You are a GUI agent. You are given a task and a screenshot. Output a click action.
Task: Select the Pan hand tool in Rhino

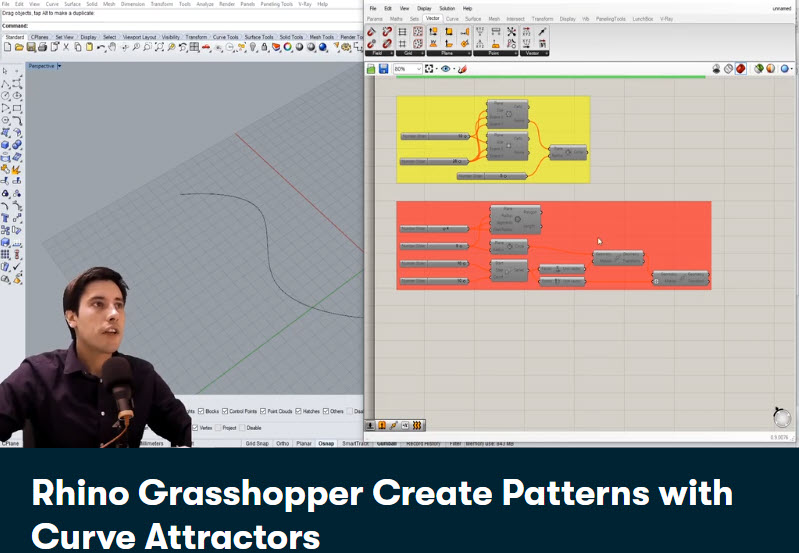112,47
